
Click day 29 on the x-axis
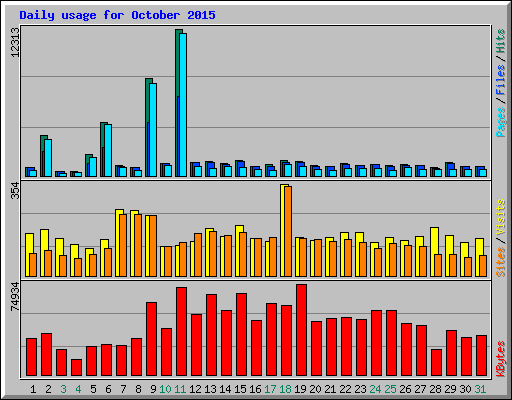click(450, 389)
